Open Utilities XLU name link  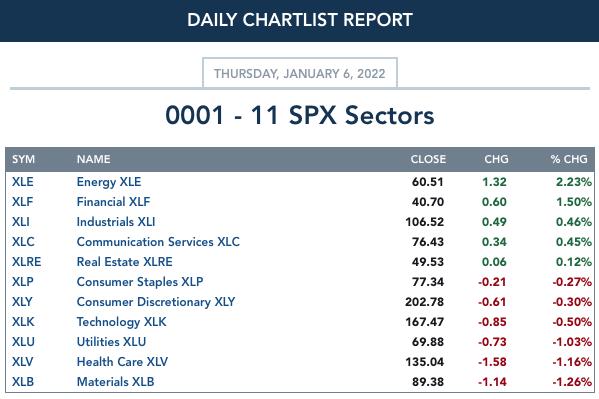click(x=111, y=342)
